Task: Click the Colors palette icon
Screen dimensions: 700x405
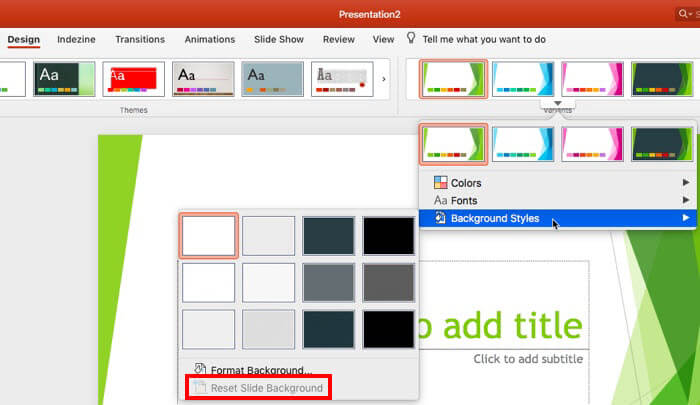Action: 441,182
